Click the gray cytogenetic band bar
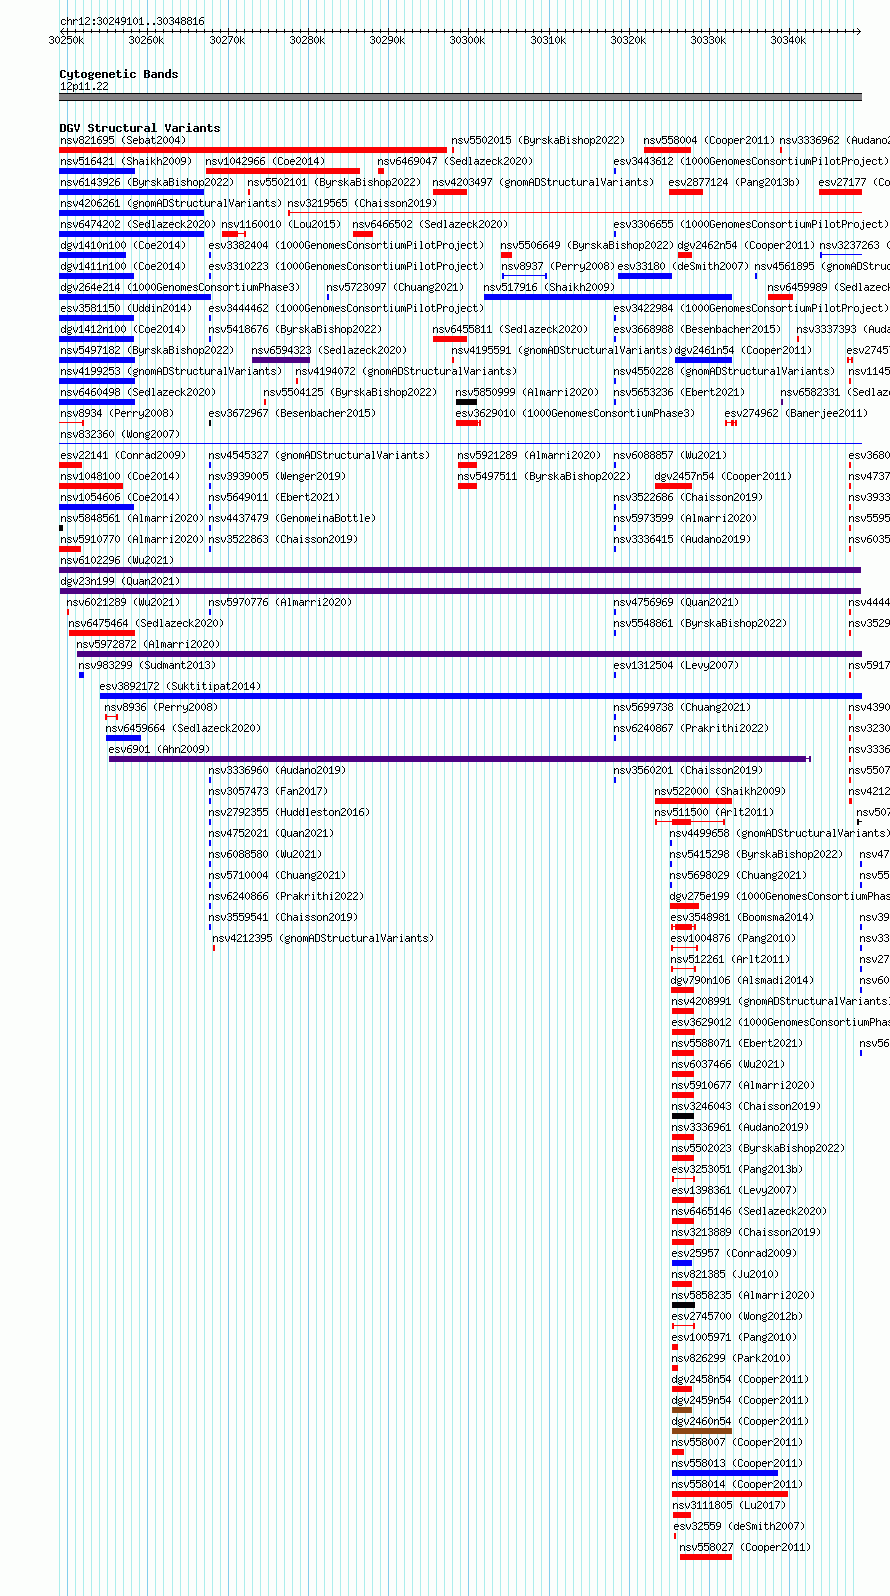Screen dimensions: 890x1596 click(460, 97)
